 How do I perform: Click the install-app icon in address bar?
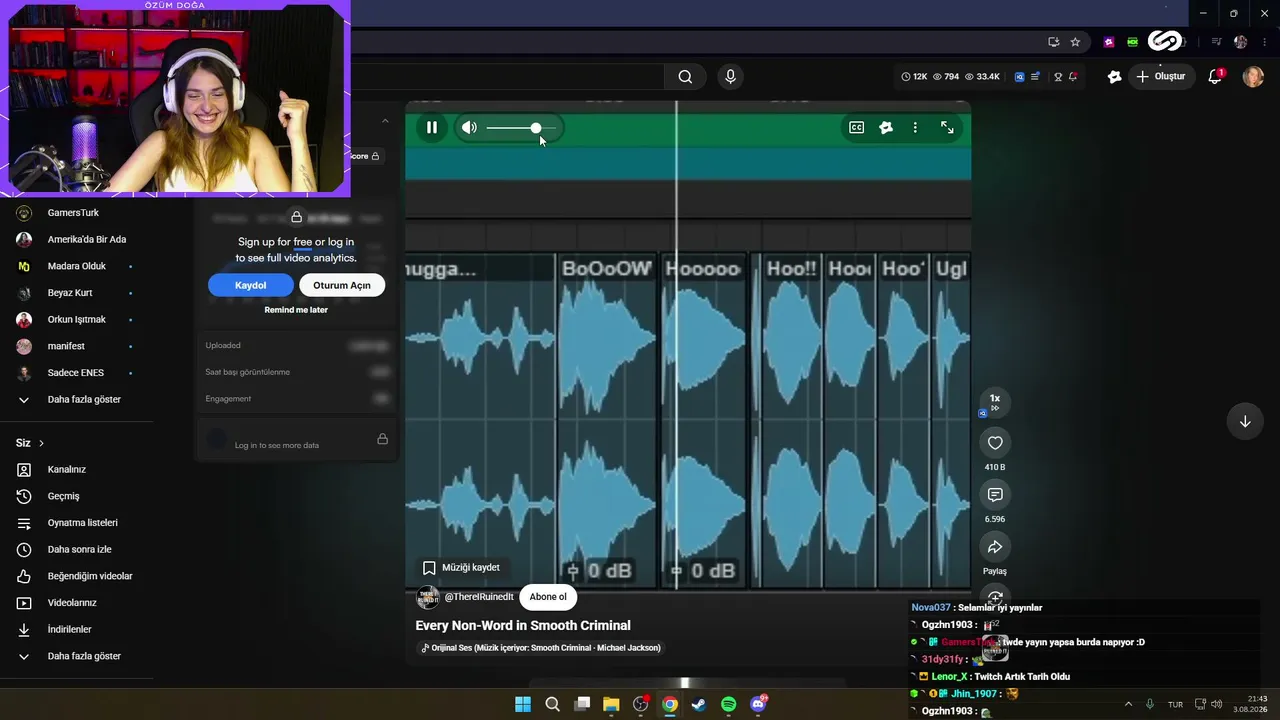[x=1053, y=42]
